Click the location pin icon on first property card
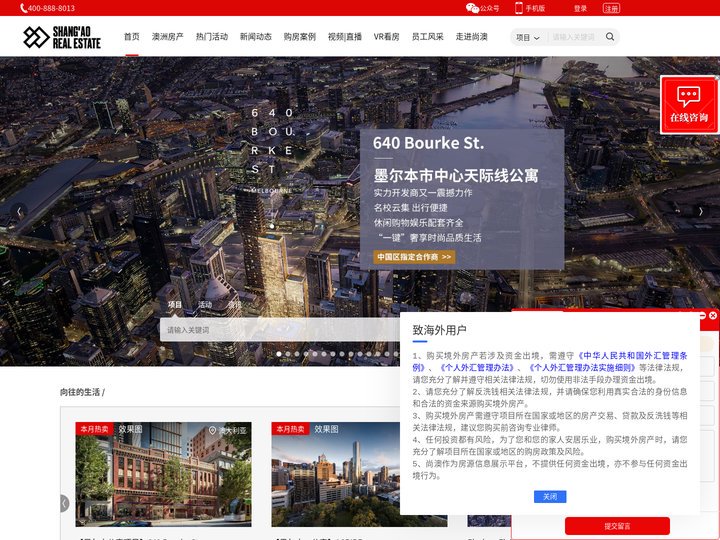The width and height of the screenshot is (720, 540). (x=212, y=430)
